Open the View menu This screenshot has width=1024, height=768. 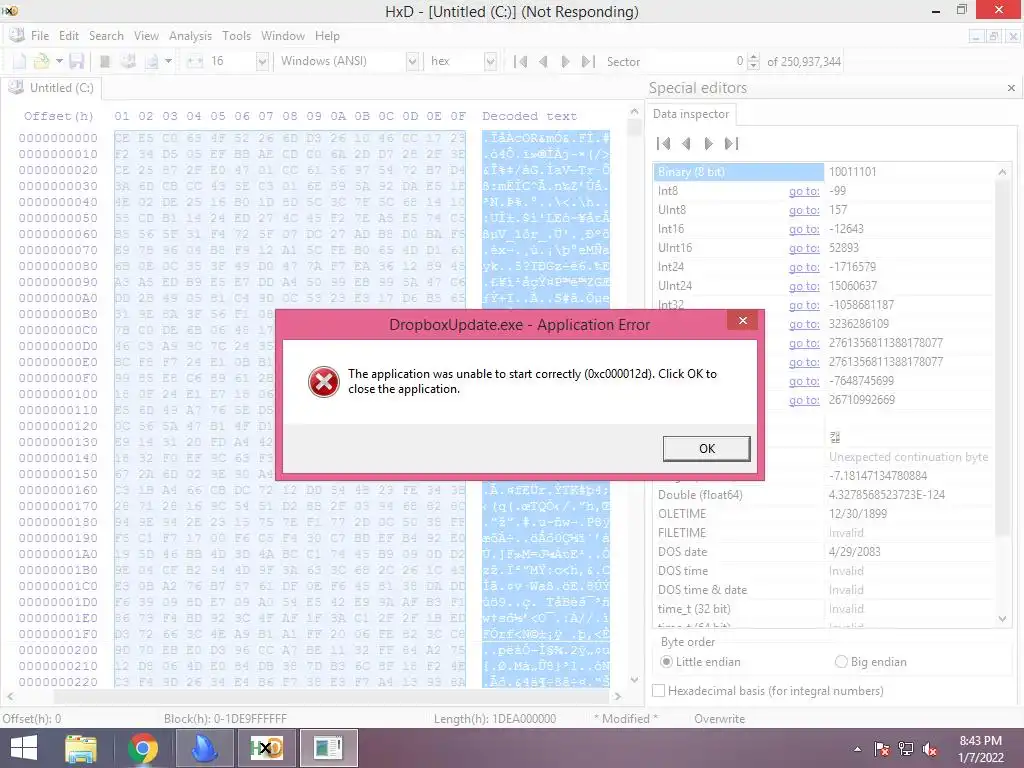pos(146,36)
